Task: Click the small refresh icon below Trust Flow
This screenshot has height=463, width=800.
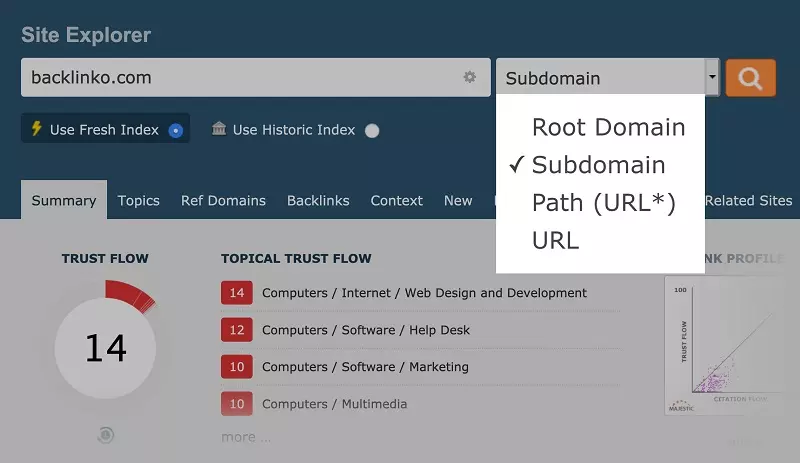Action: (105, 435)
